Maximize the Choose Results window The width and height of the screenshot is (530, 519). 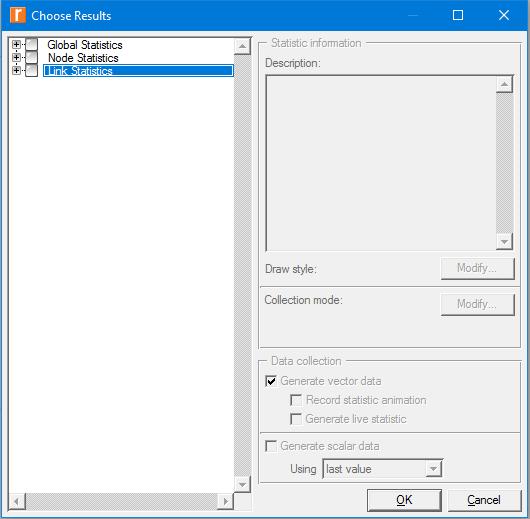(x=458, y=15)
